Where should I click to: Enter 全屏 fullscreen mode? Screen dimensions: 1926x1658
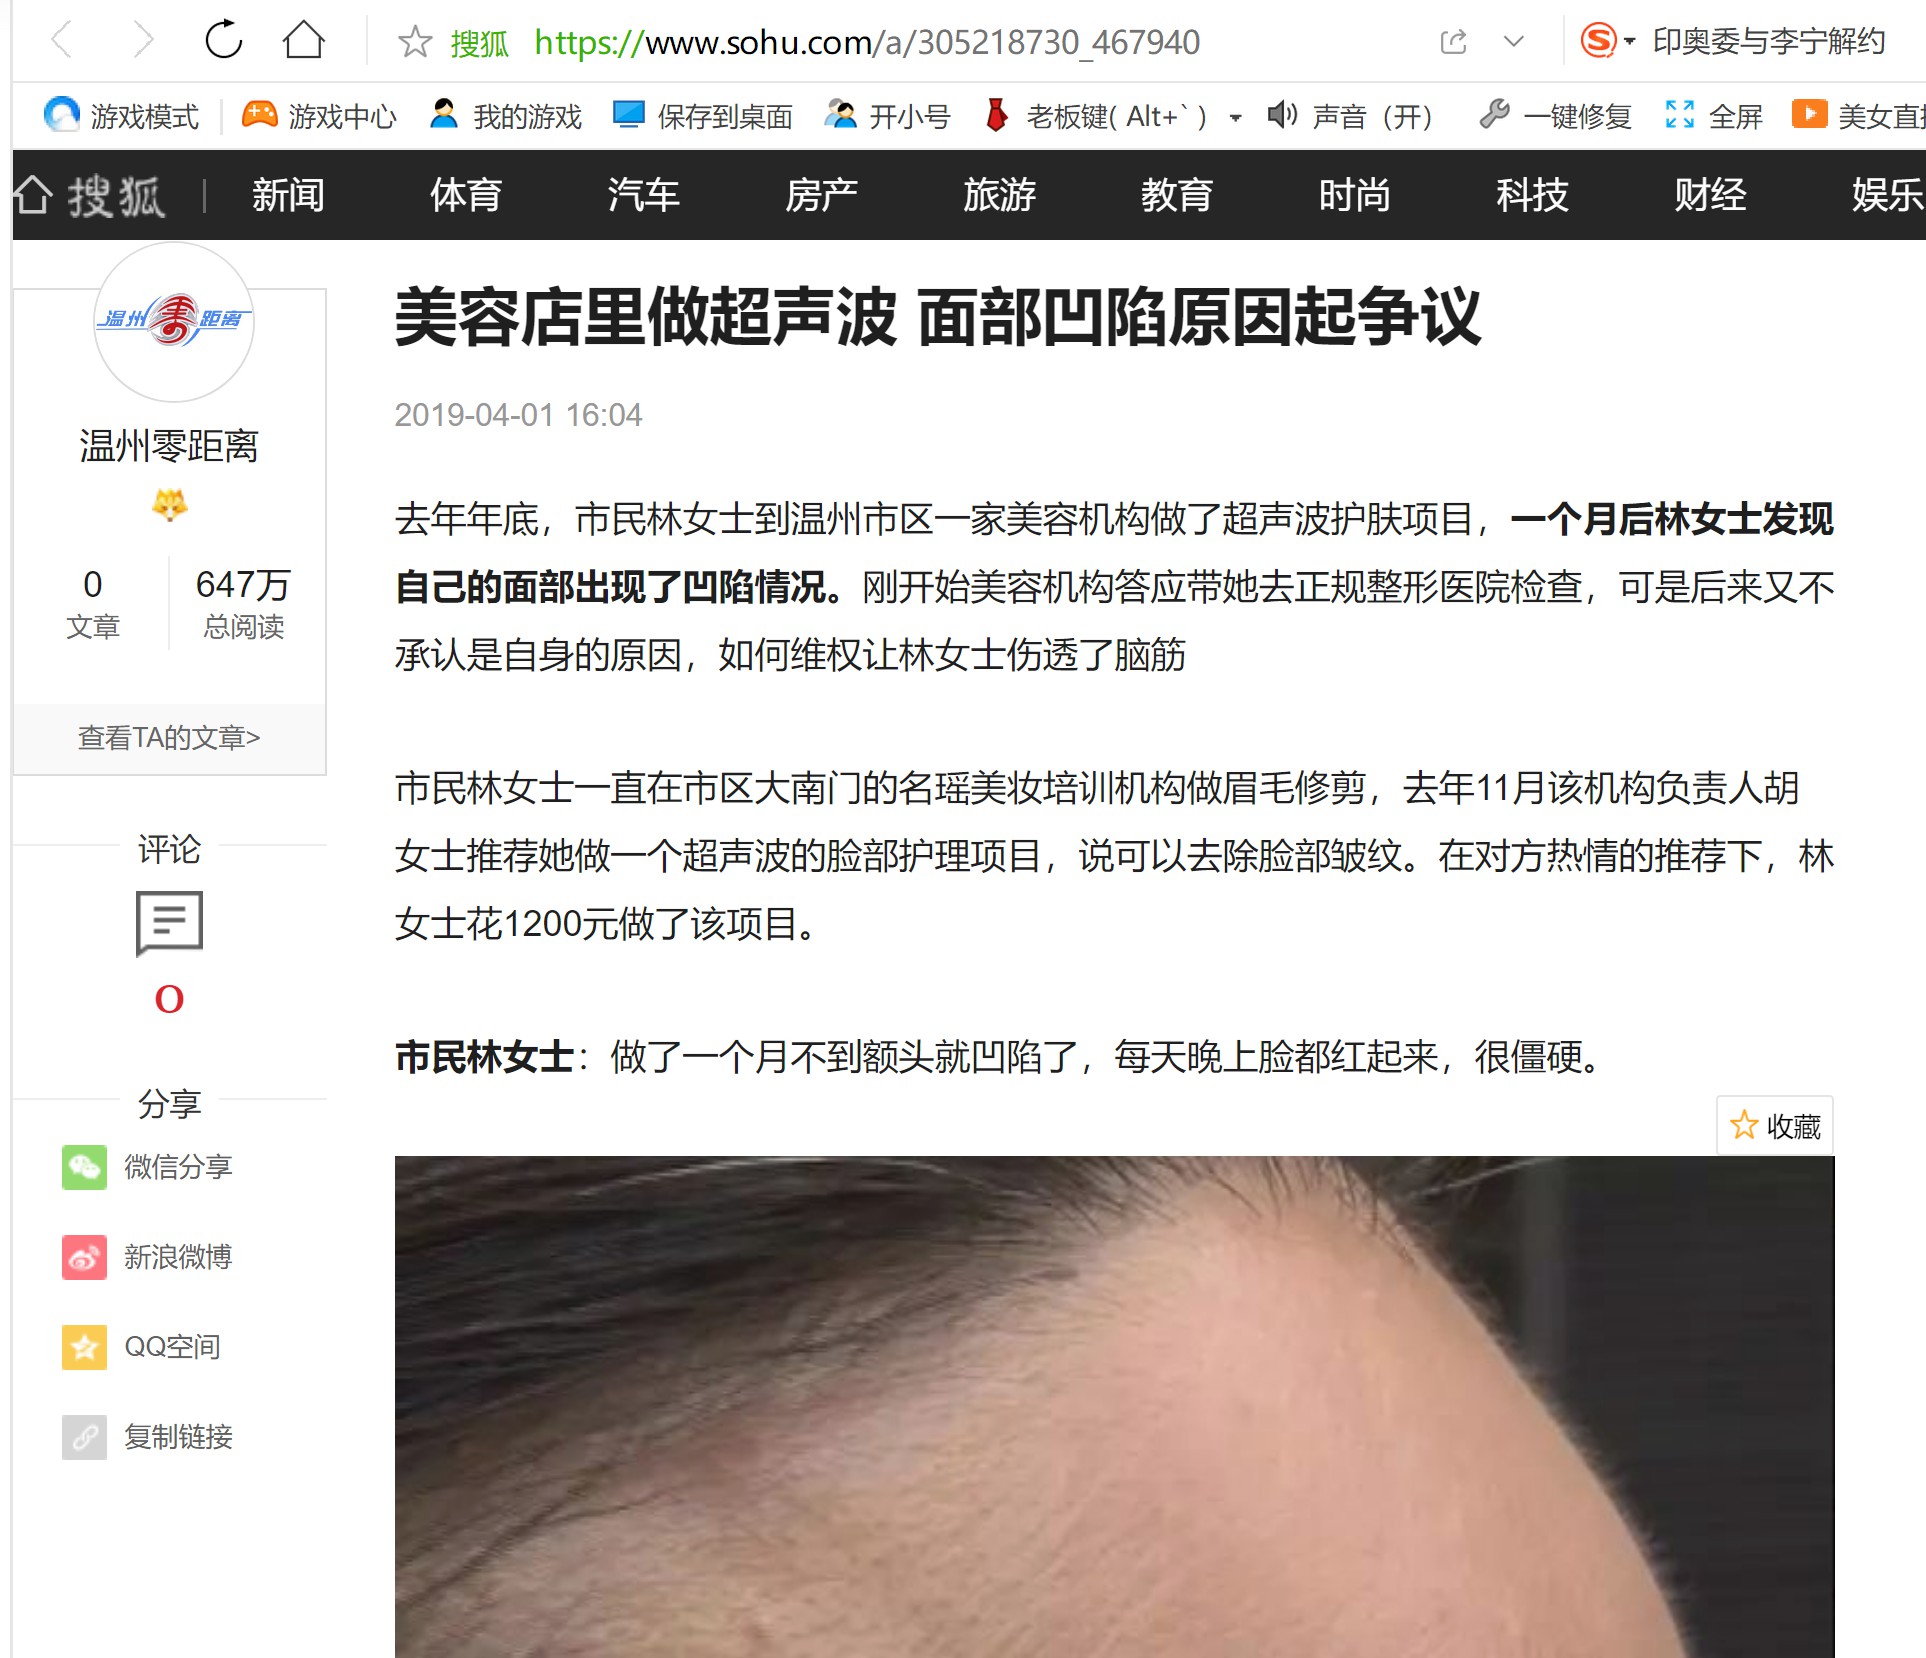click(x=1713, y=116)
